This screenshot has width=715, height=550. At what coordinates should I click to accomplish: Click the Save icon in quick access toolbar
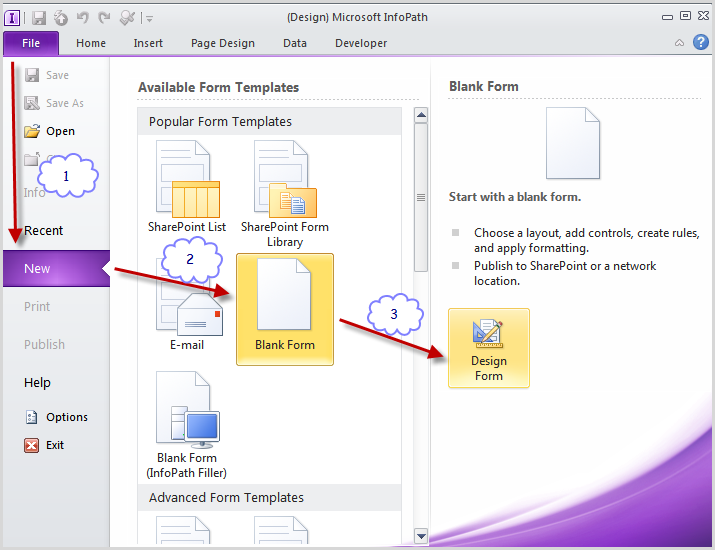point(39,18)
